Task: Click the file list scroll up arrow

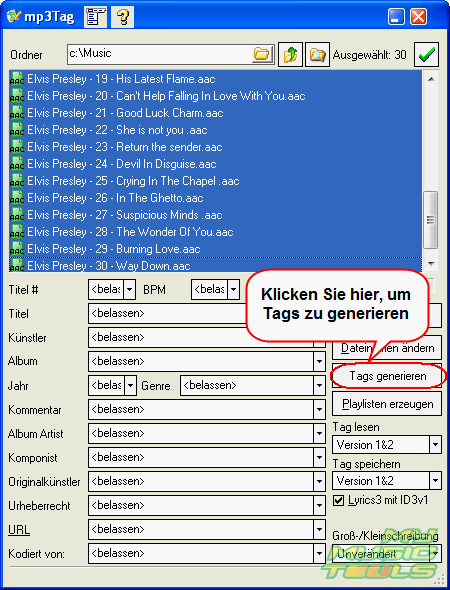Action: click(x=431, y=79)
